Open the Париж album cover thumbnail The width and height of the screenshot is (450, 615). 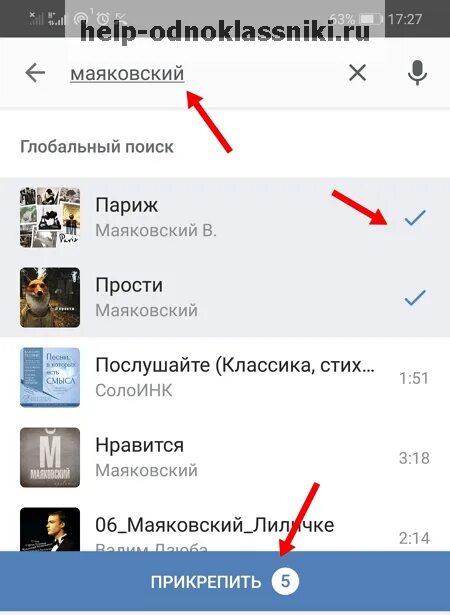coord(50,217)
